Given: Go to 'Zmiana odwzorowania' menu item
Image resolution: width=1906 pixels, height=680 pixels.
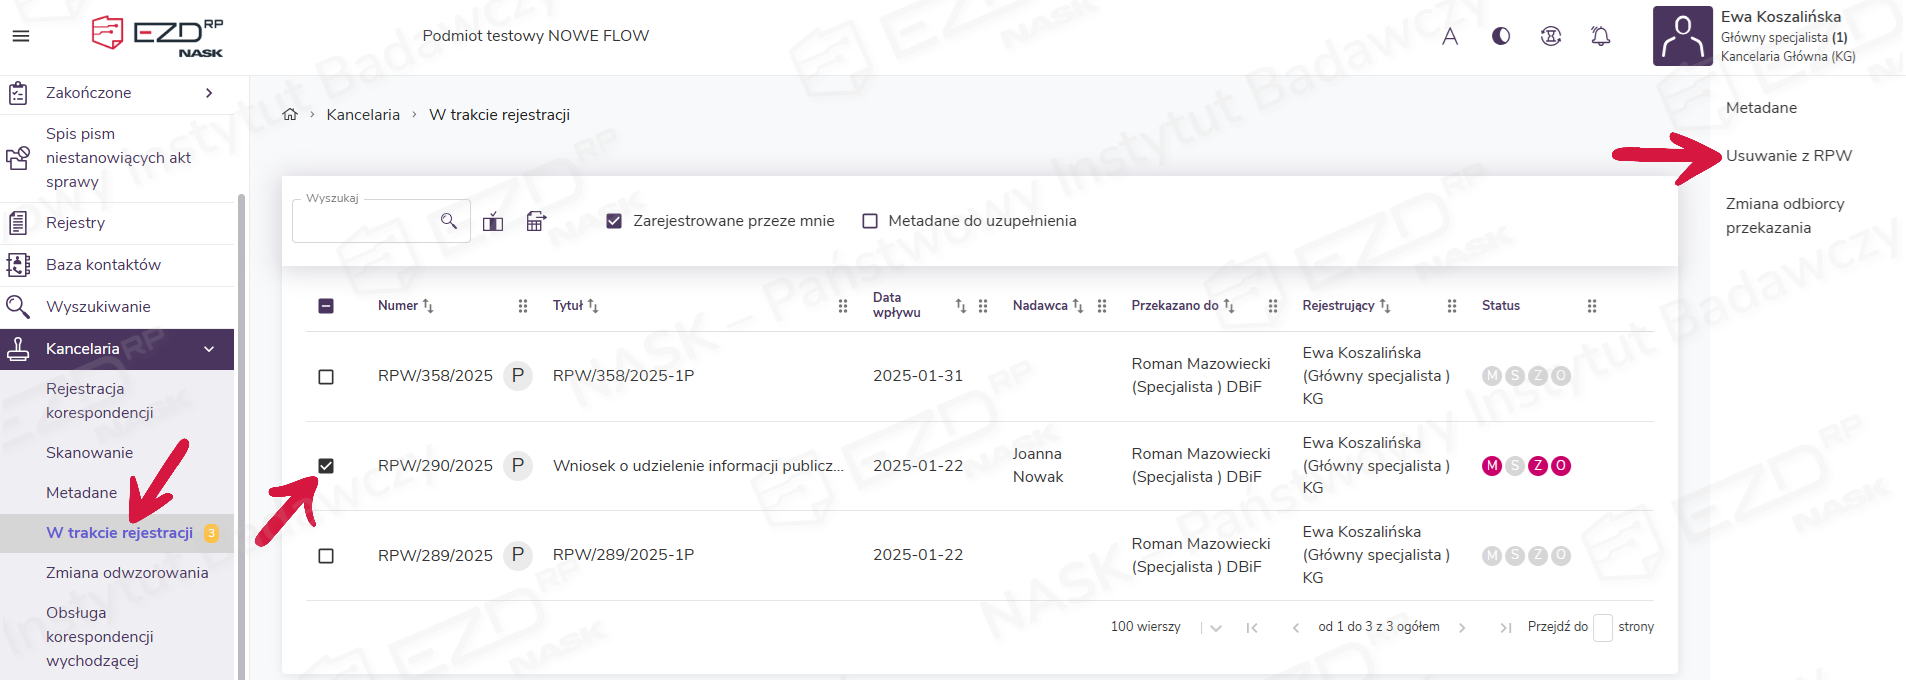Looking at the screenshot, I should [x=127, y=573].
